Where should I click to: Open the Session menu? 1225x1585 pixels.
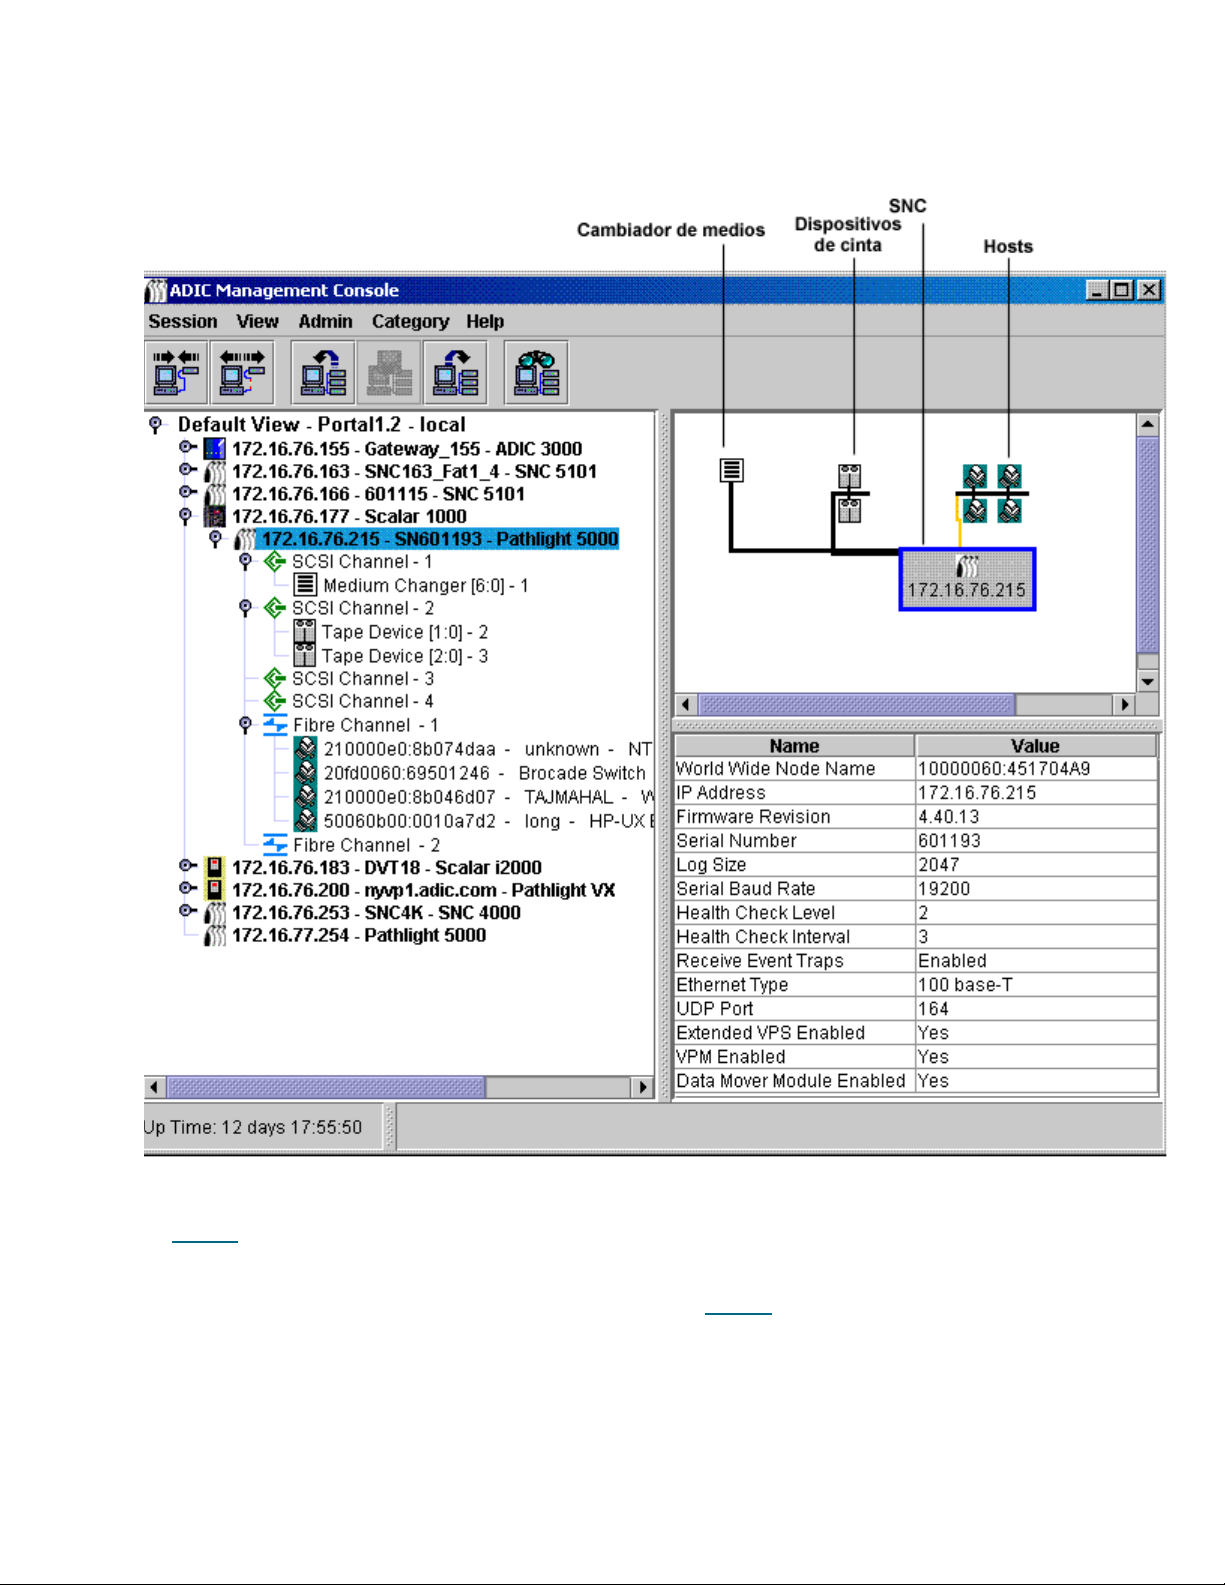pos(183,321)
